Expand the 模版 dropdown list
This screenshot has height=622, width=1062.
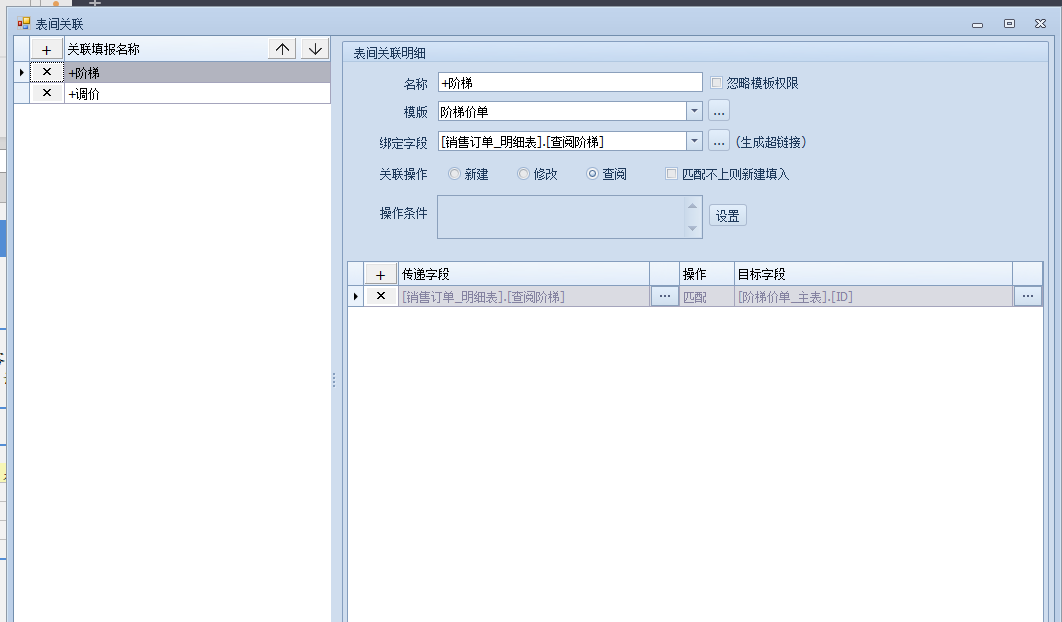pos(694,111)
